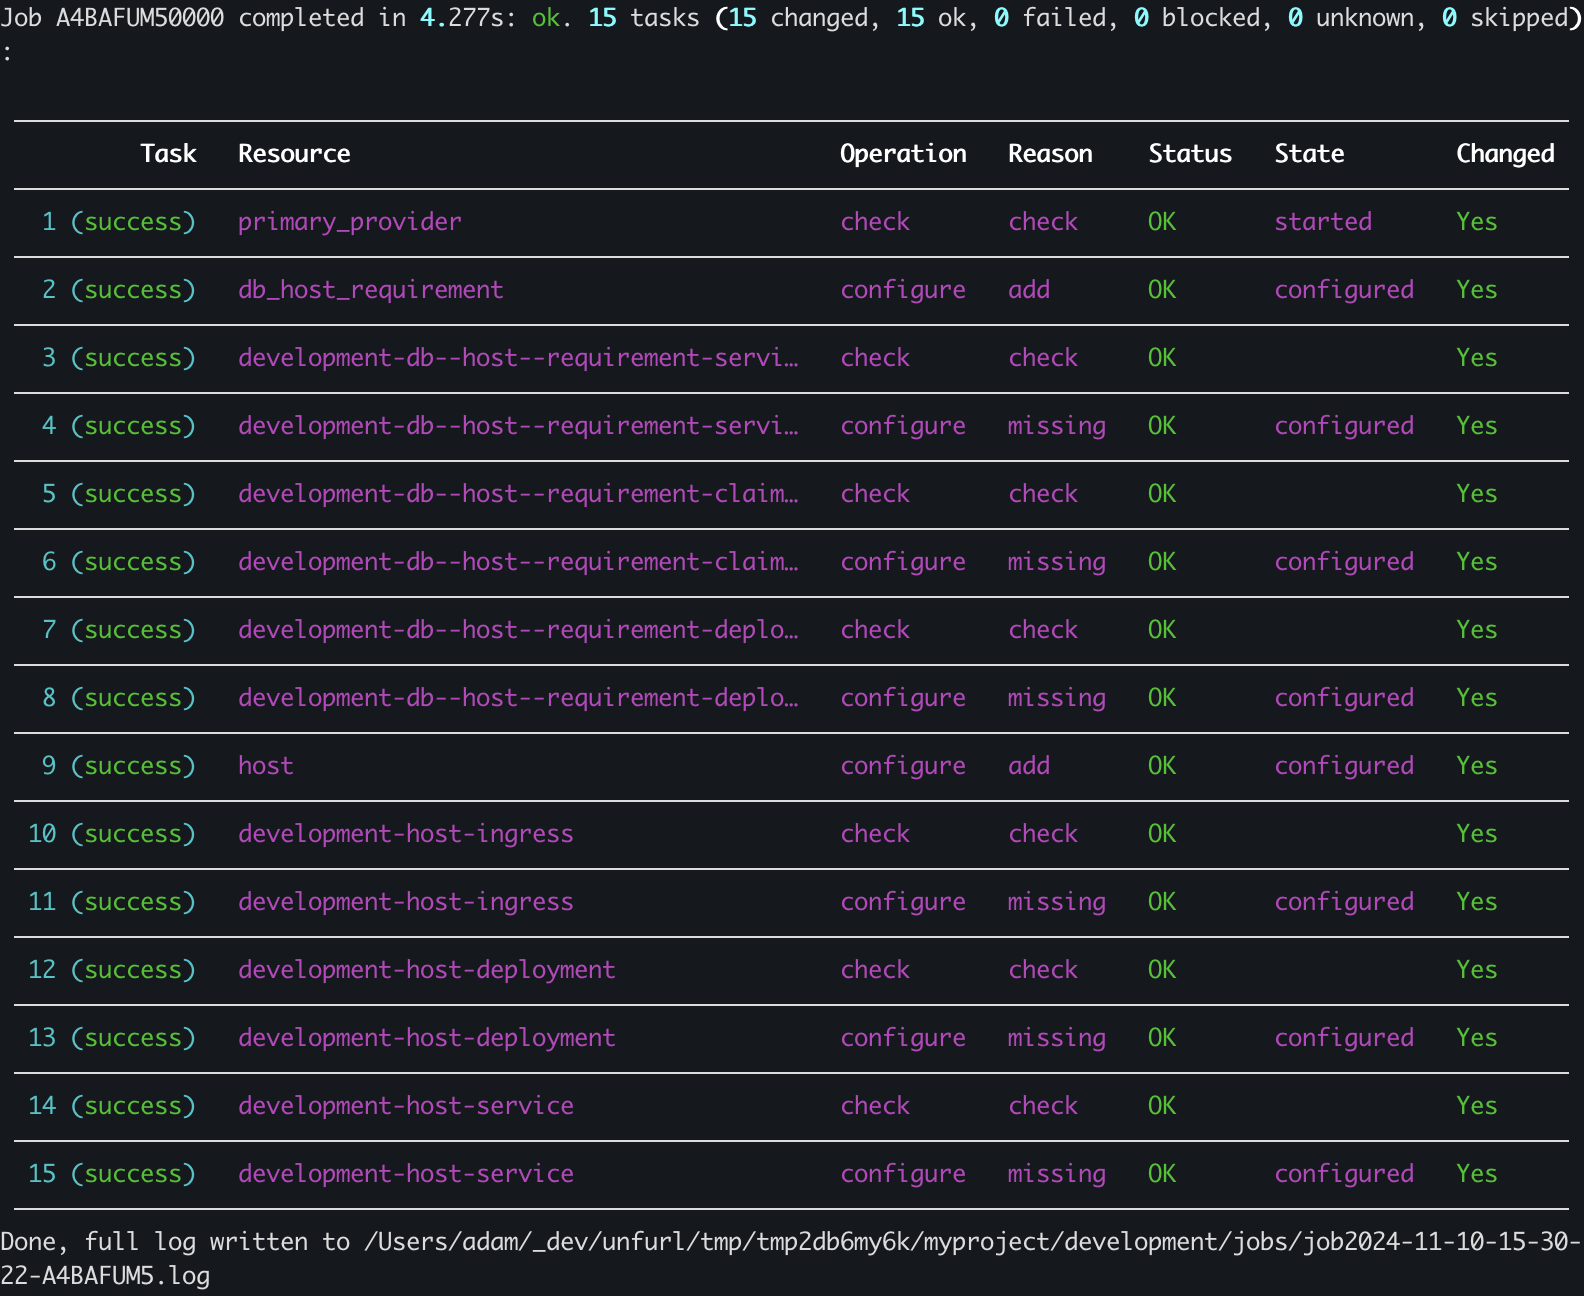Click the Operation column header
The image size is (1584, 1296).
point(903,154)
